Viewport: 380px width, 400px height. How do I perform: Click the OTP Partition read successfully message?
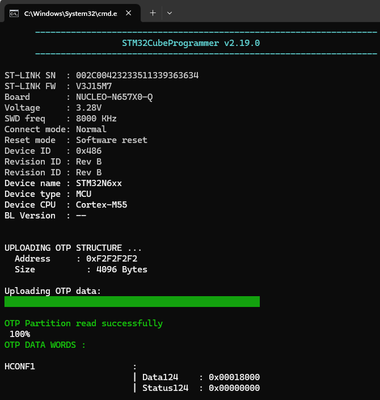click(84, 323)
